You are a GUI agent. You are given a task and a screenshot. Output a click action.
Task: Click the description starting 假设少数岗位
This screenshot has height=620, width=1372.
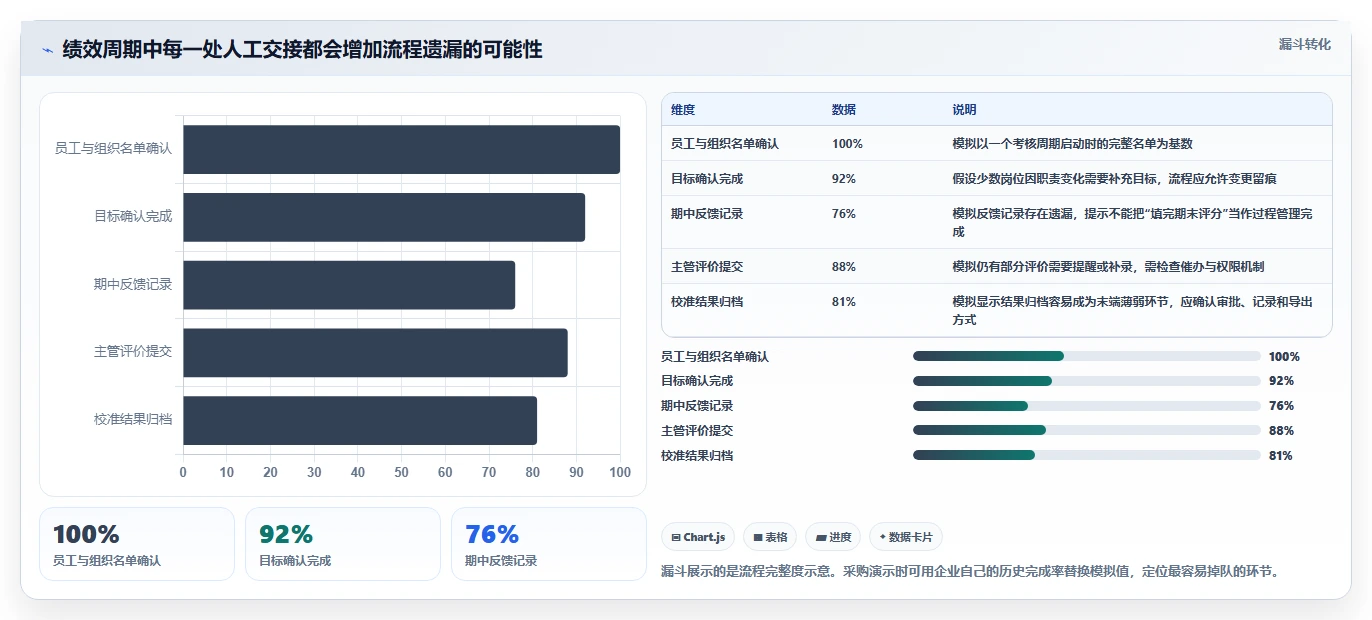click(1115, 178)
